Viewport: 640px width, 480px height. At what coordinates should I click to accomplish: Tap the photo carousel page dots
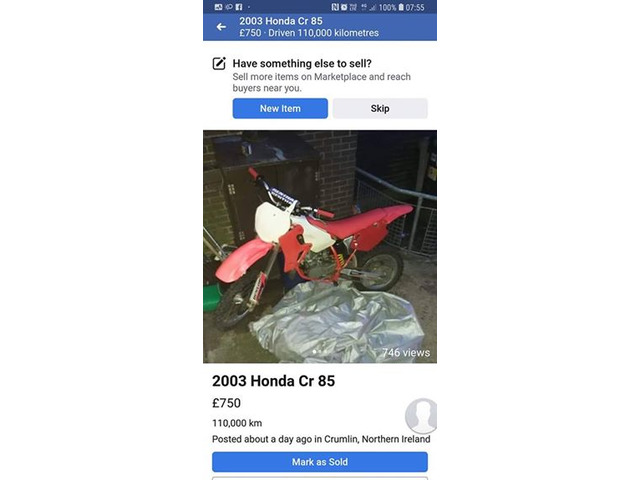coord(320,351)
